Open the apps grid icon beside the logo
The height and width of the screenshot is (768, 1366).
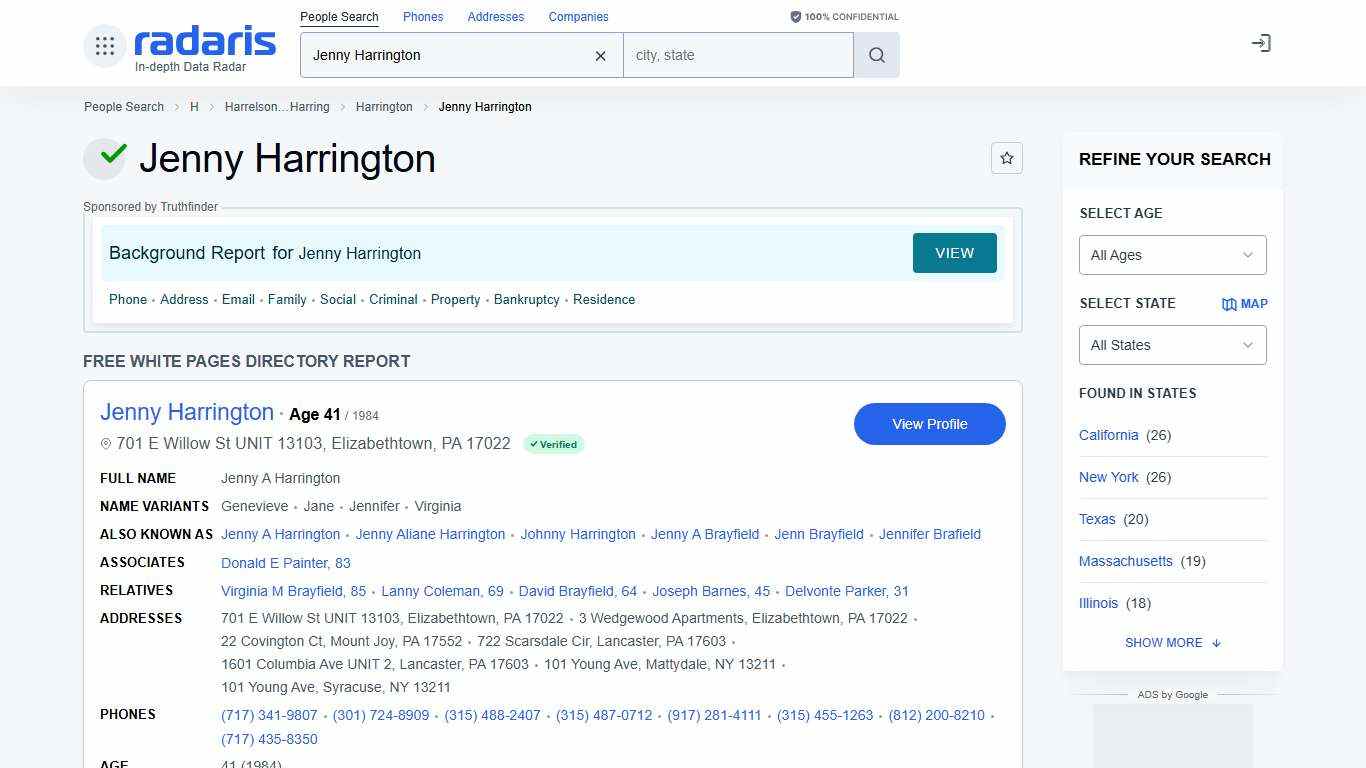click(104, 44)
